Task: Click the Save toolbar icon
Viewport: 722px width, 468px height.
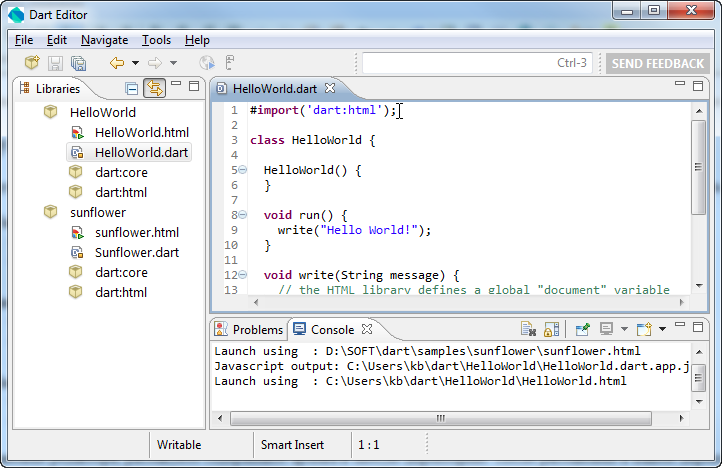Action: pyautogui.click(x=55, y=63)
